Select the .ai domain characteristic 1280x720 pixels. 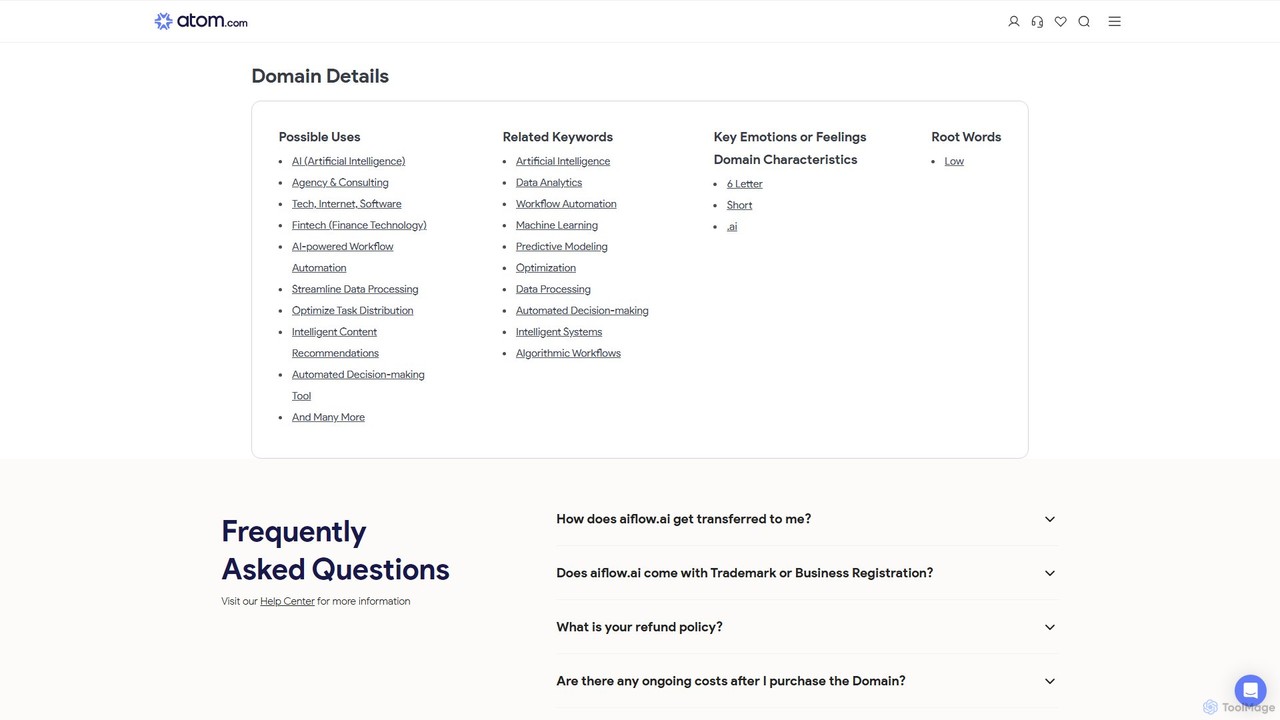(x=732, y=227)
